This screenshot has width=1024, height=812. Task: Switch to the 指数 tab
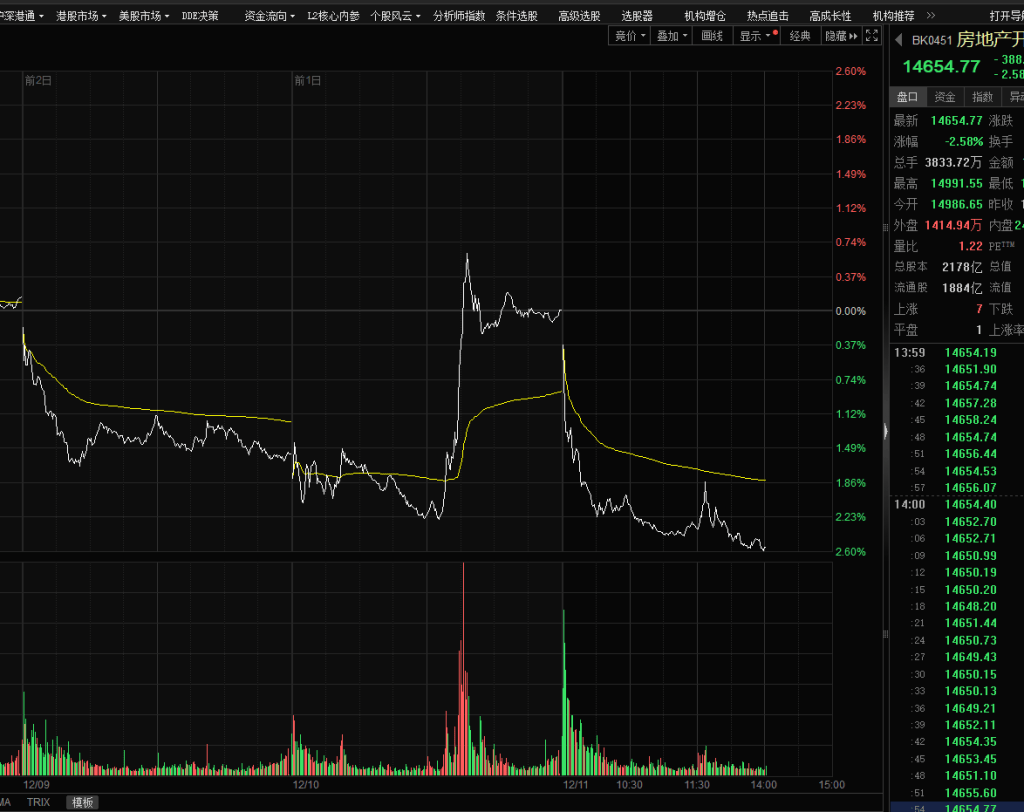pyautogui.click(x=983, y=97)
